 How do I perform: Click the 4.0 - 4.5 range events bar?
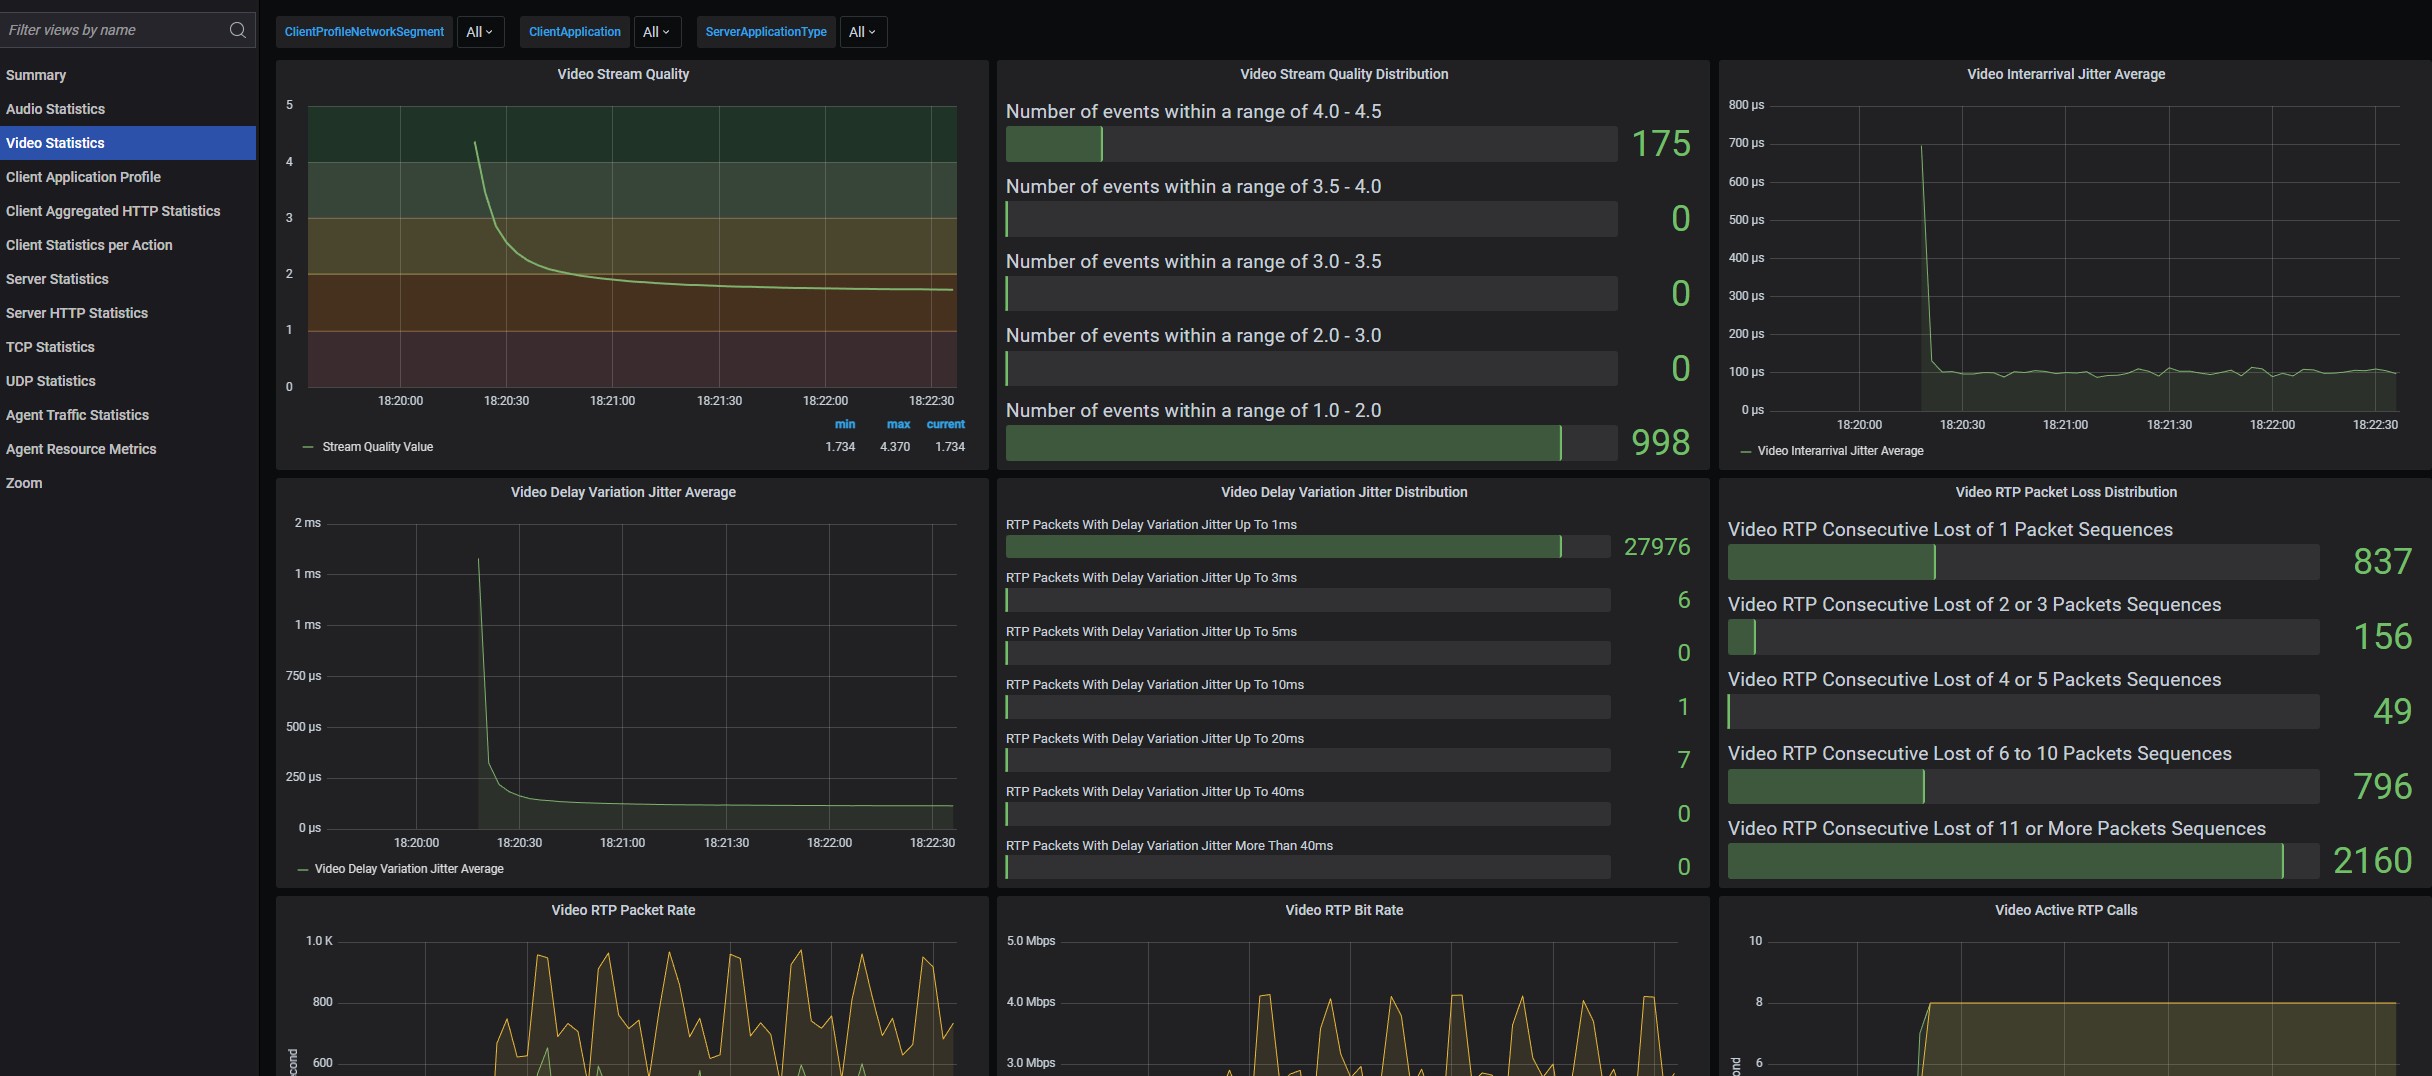coord(1310,144)
